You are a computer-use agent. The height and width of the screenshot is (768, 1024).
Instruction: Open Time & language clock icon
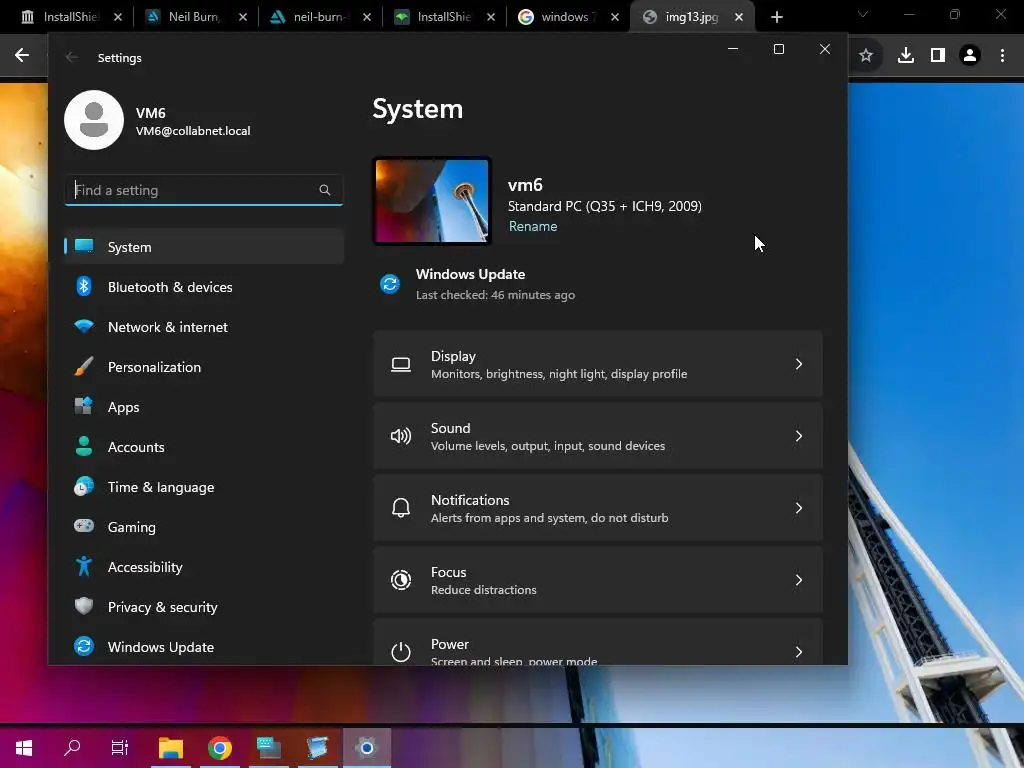pyautogui.click(x=84, y=487)
